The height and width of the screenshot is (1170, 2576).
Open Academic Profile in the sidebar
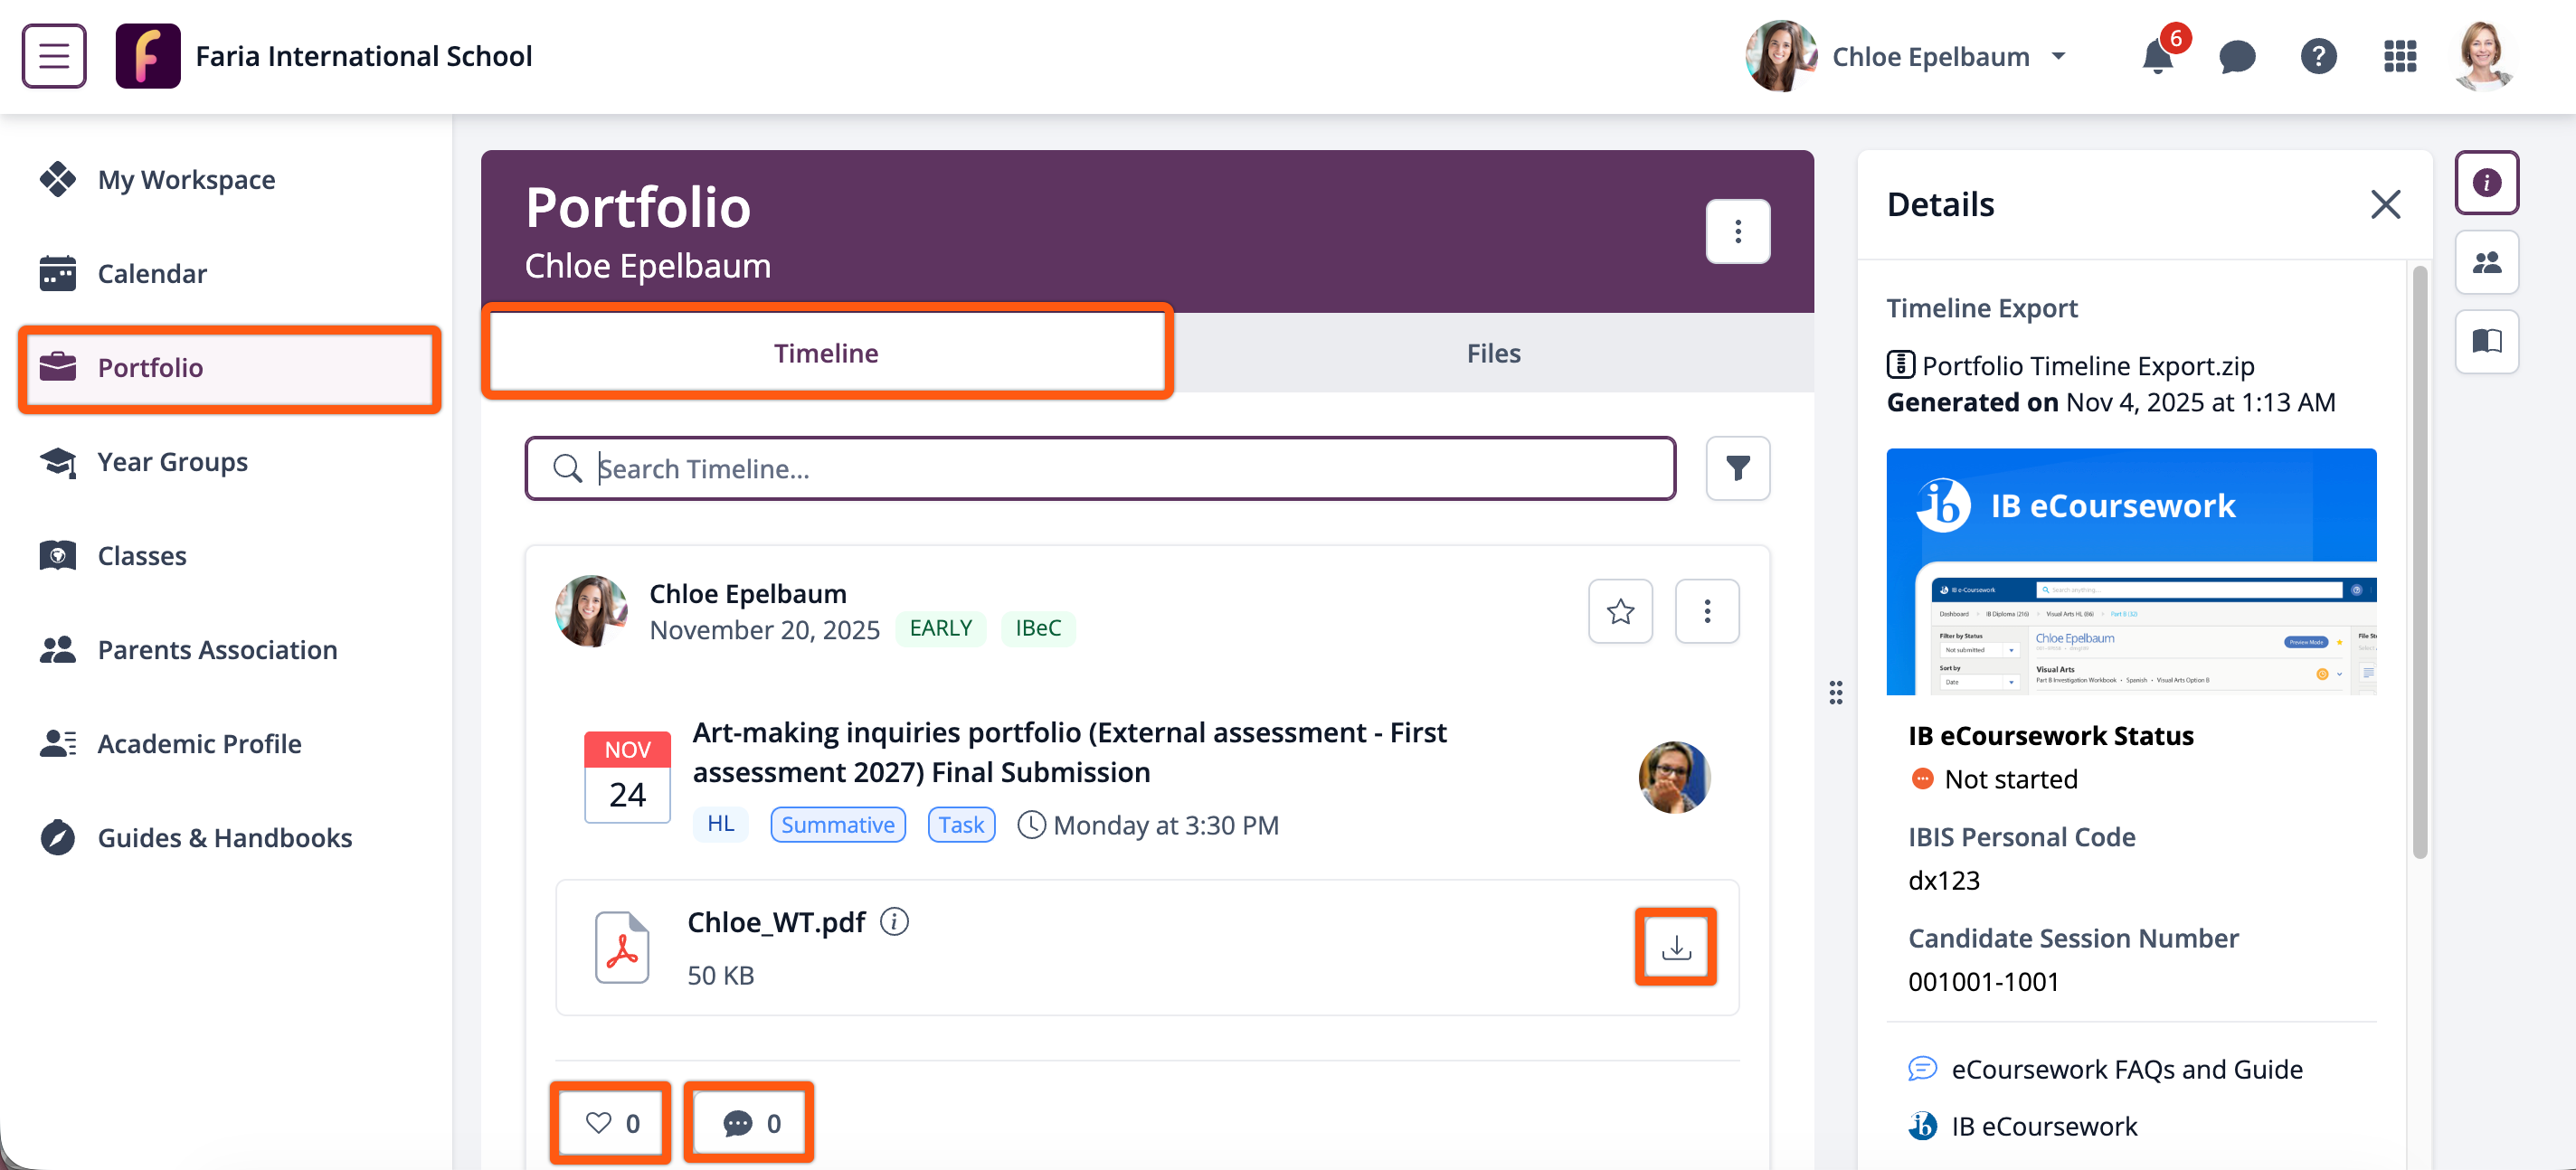pos(199,743)
